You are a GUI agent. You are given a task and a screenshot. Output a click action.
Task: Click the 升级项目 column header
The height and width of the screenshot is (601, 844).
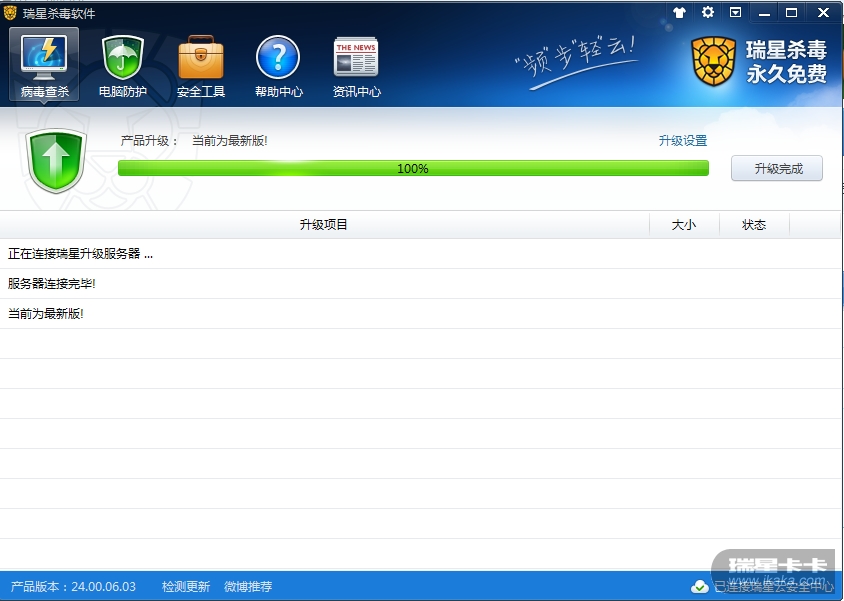pos(324,225)
